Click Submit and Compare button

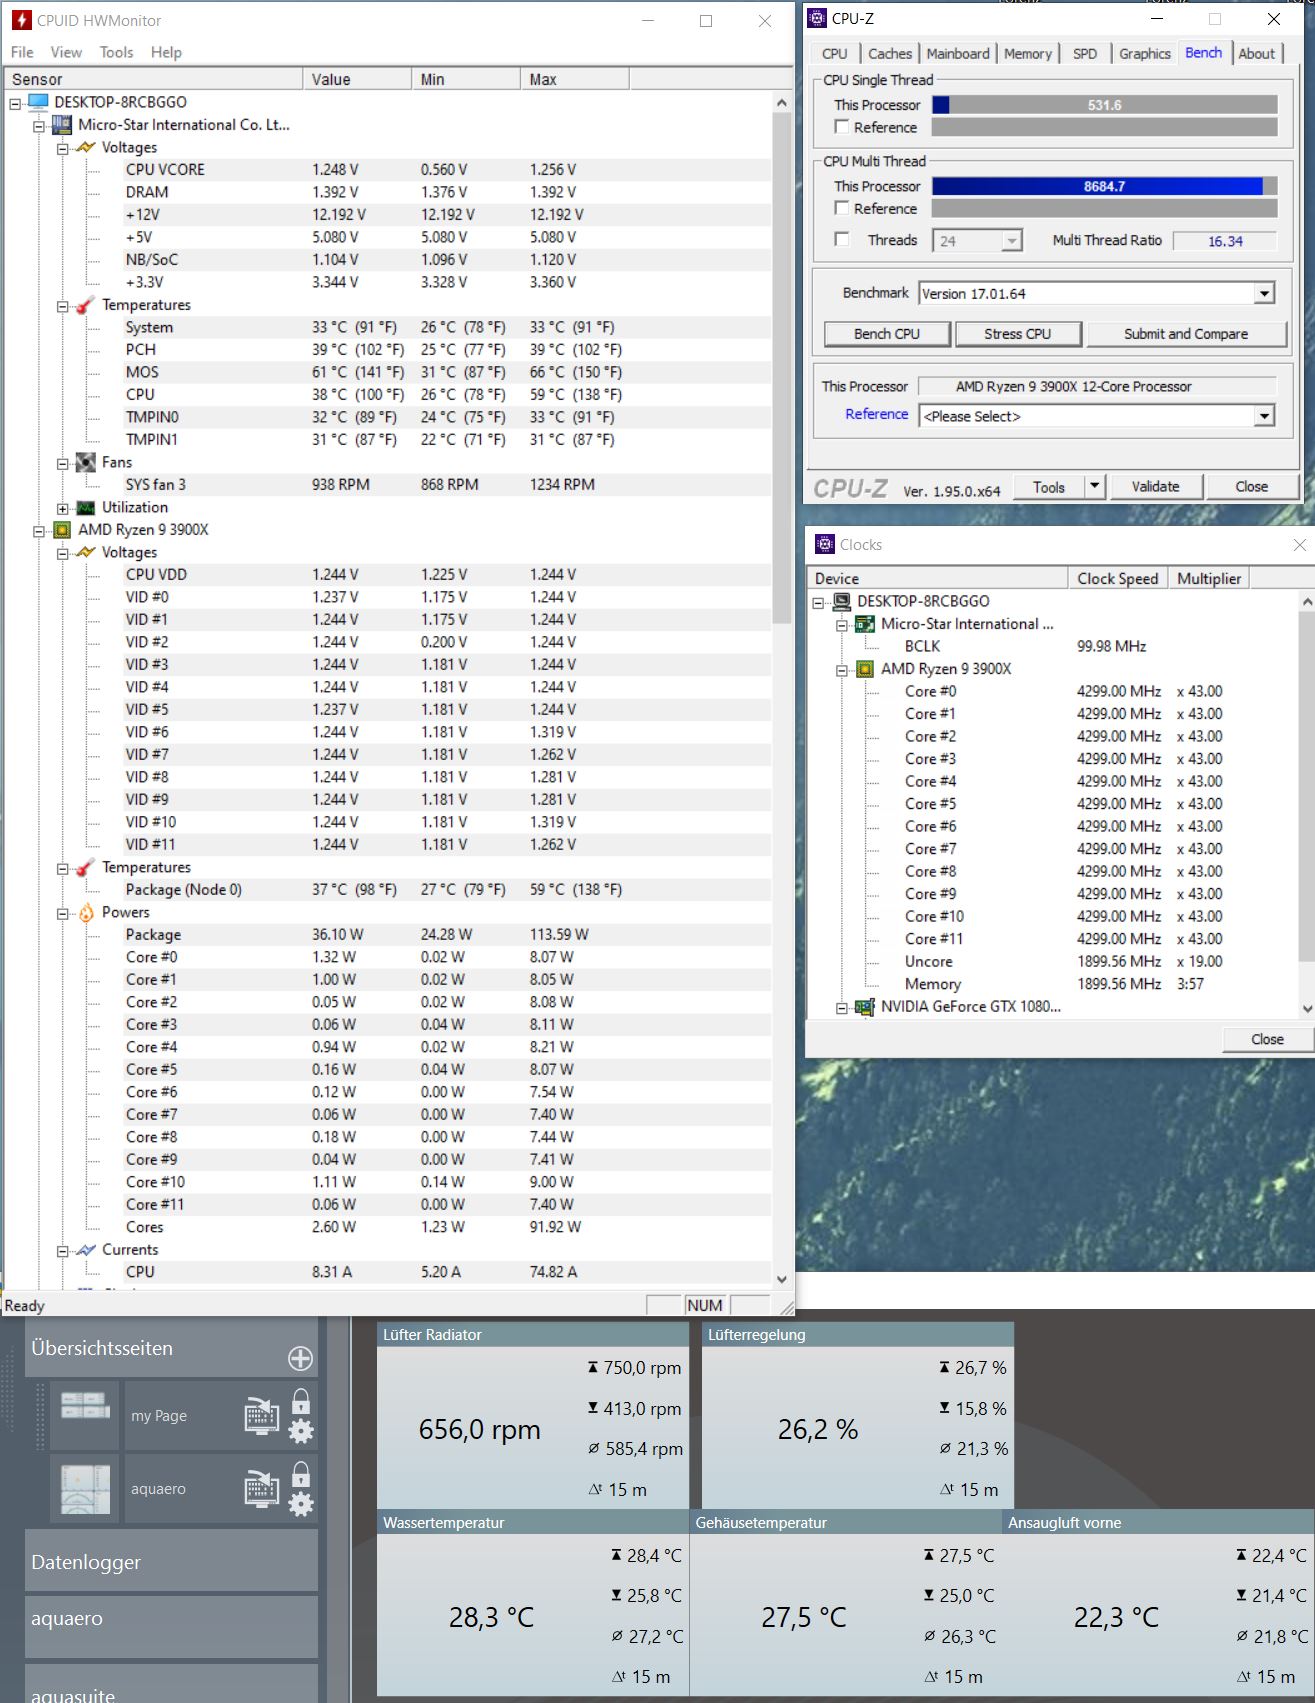(x=1186, y=334)
